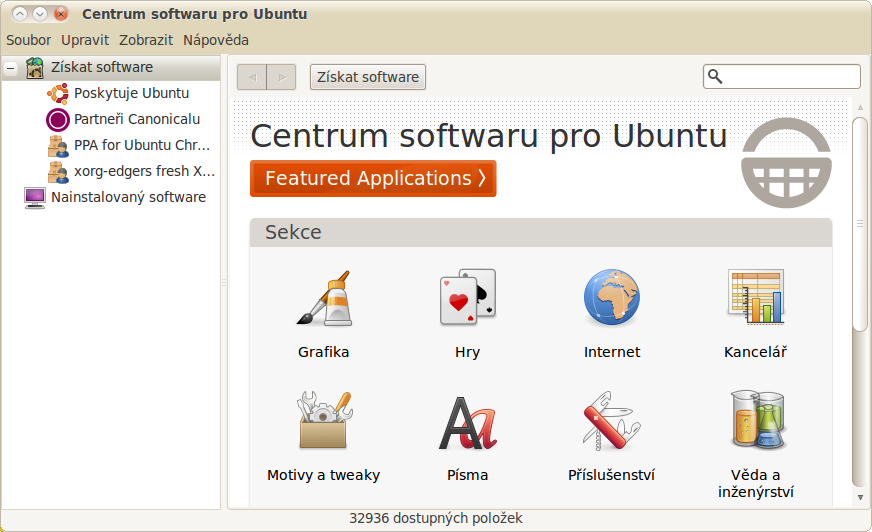Click the scrollbar down arrow
This screenshot has width=872, height=532.
click(x=860, y=498)
